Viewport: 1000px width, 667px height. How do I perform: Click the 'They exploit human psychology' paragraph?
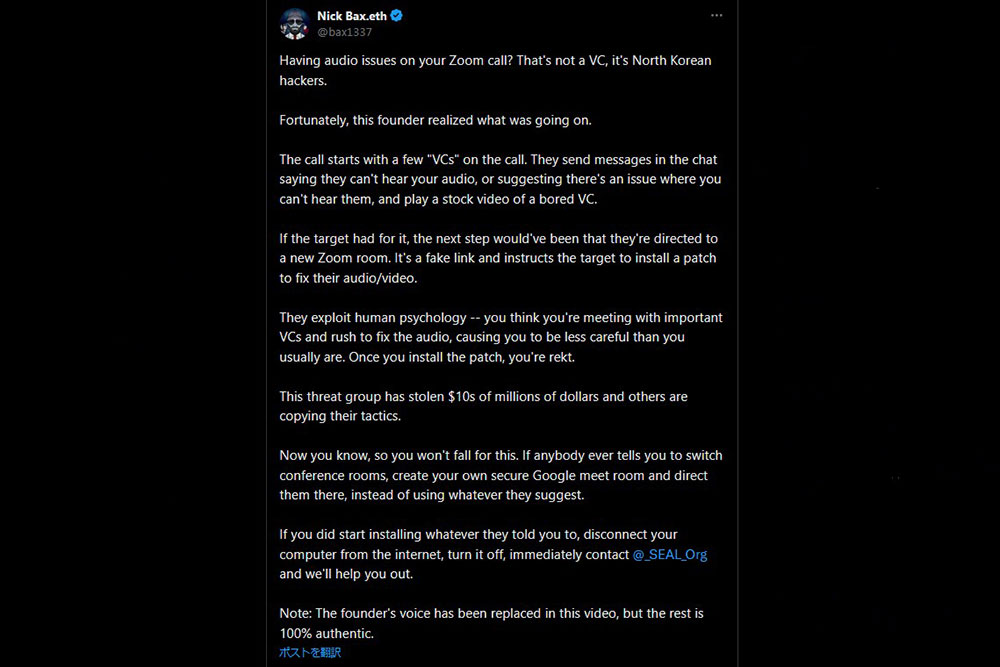click(501, 337)
